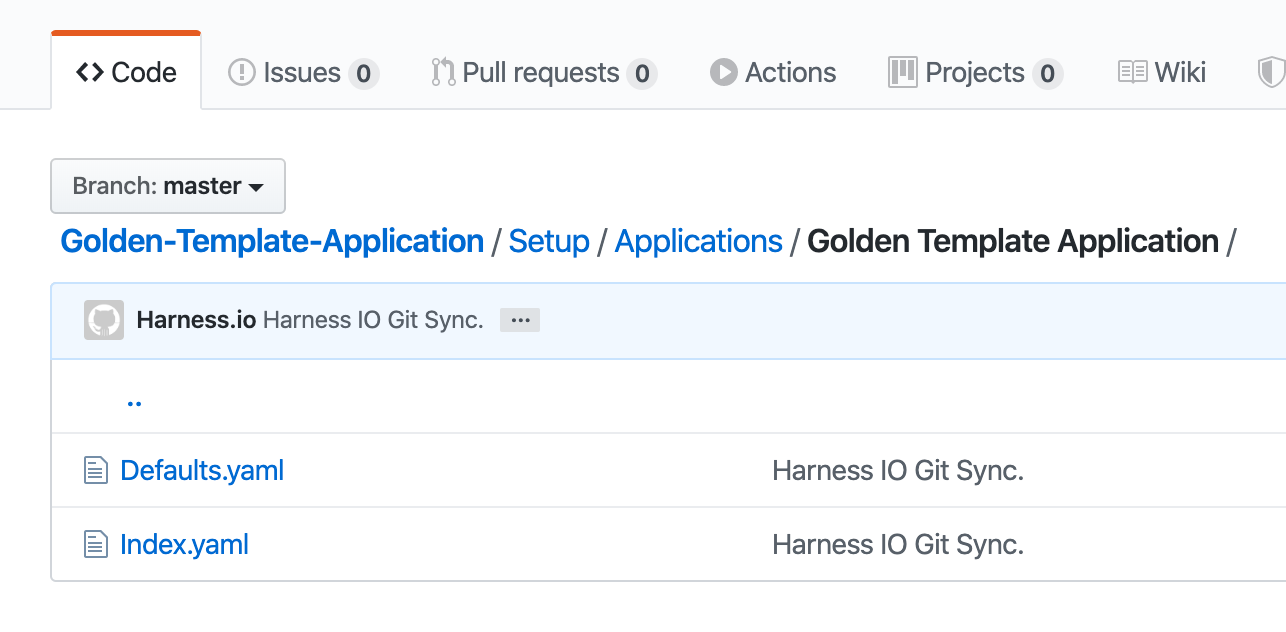Screen dimensions: 1286x632
Task: Go to Golden-Template-Application repository root
Action: tap(272, 241)
